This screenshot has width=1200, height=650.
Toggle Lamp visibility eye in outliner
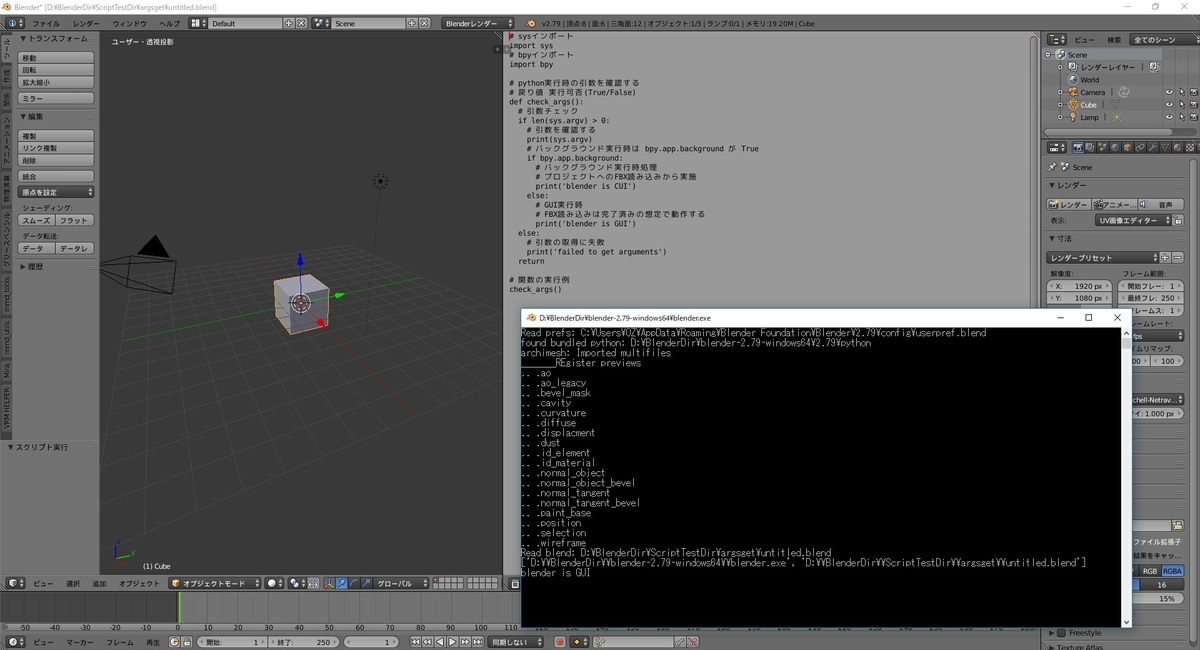[1169, 117]
